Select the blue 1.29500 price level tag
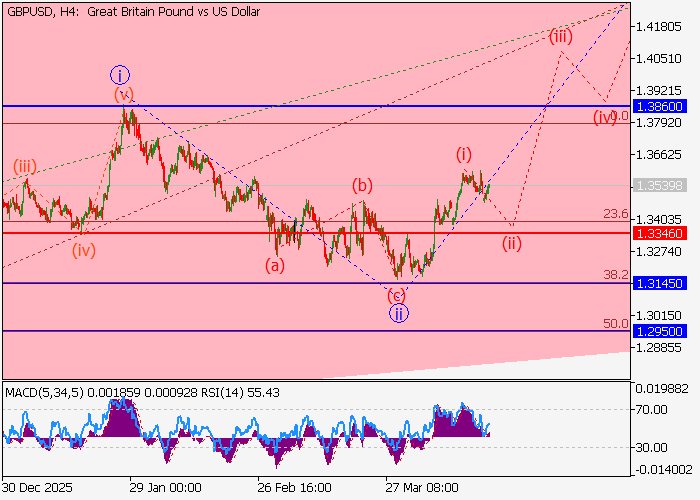This screenshot has width=700, height=500. pyautogui.click(x=658, y=330)
